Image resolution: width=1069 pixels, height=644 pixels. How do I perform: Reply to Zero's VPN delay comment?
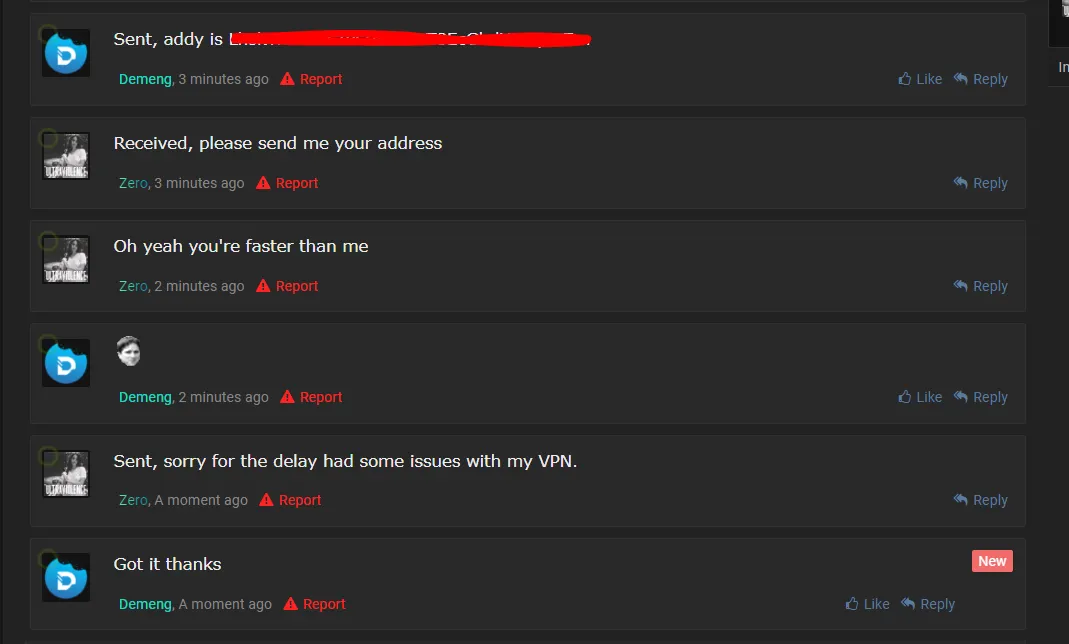(x=980, y=500)
